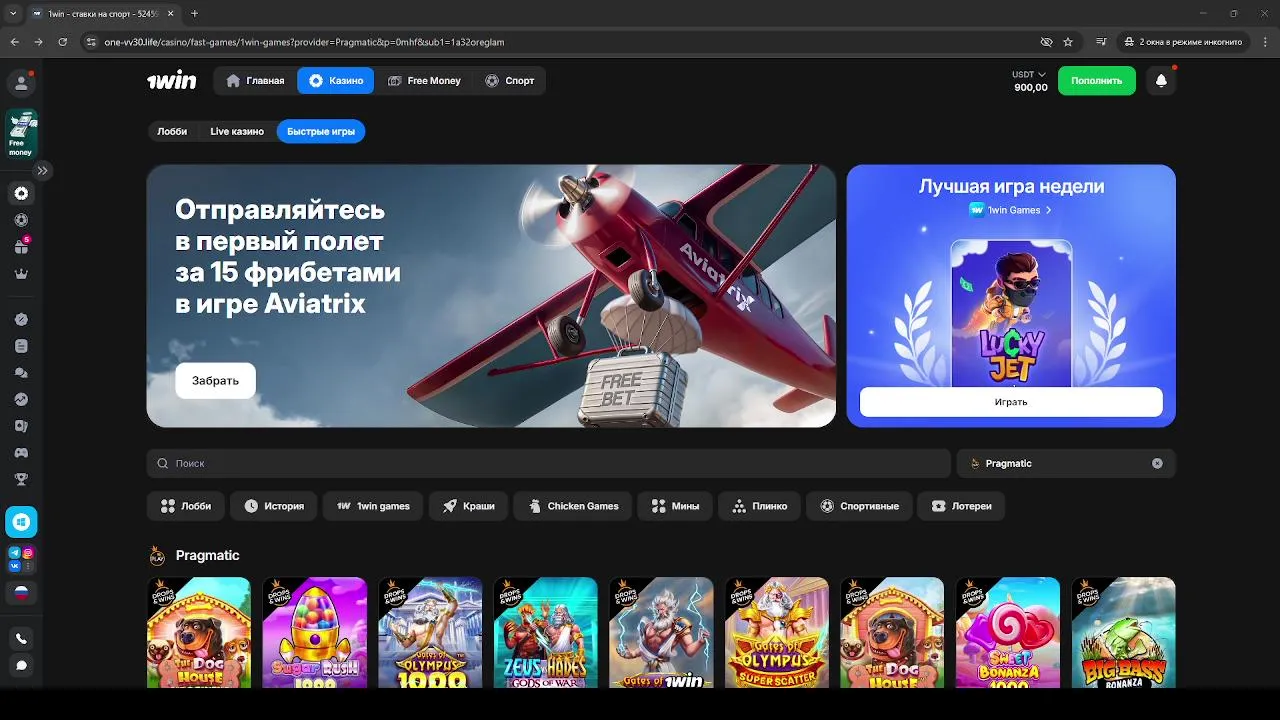Open the Sweet Bonanza 1000 game
This screenshot has height=720, width=1280.
(1008, 632)
